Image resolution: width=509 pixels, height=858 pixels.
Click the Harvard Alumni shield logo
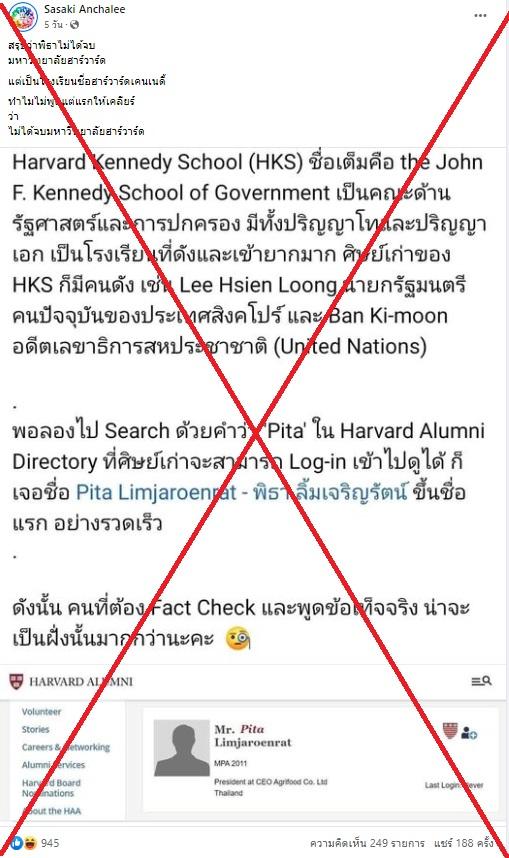click(x=16, y=681)
